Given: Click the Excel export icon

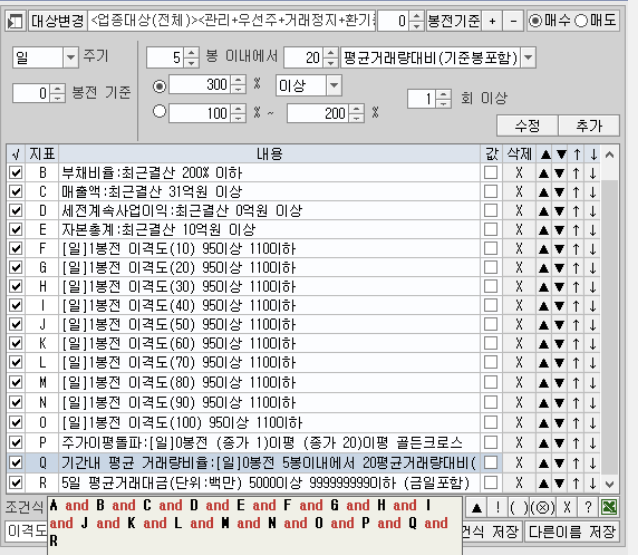Looking at the screenshot, I should point(608,507).
